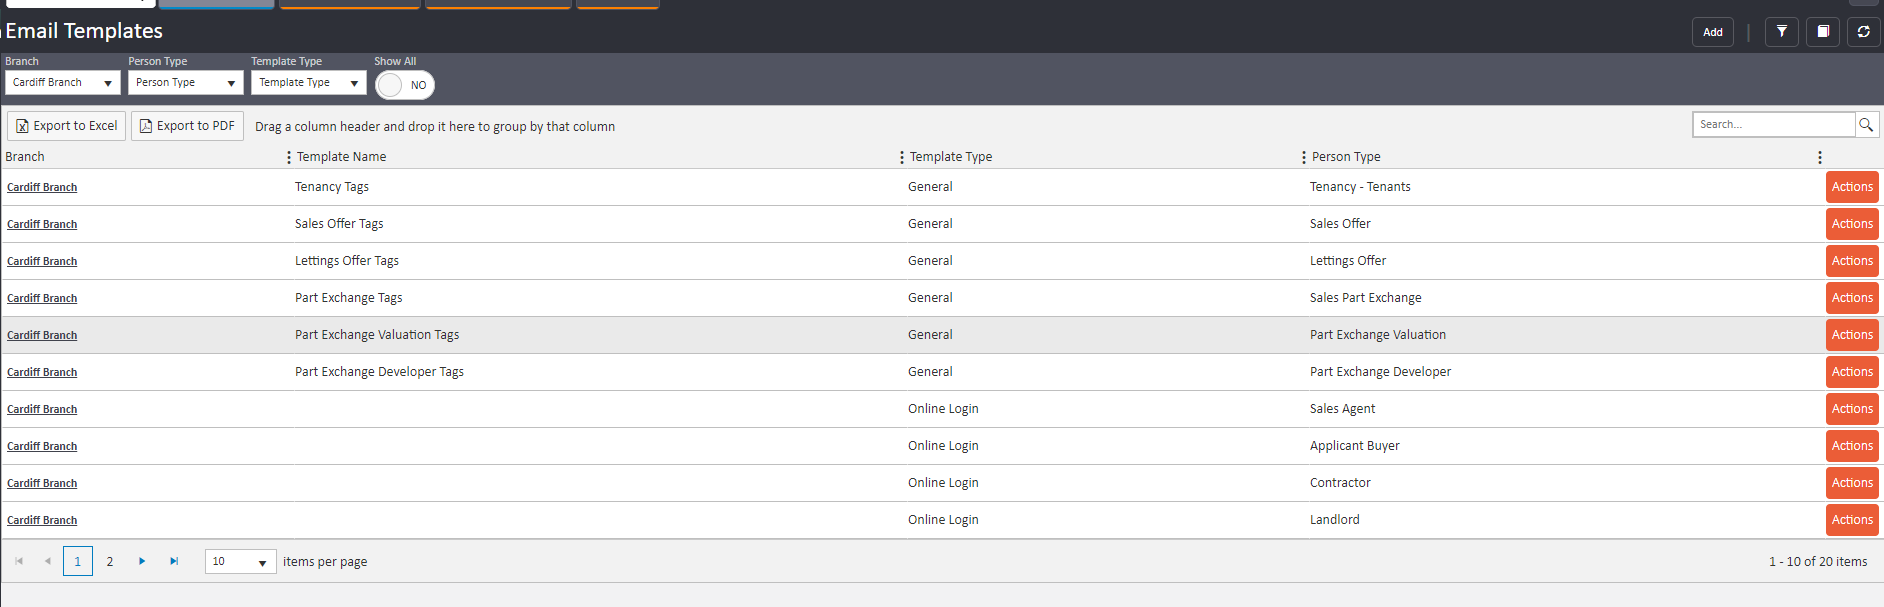The width and height of the screenshot is (1884, 607).
Task: Expand the Branch dropdown filter
Action: pos(62,83)
